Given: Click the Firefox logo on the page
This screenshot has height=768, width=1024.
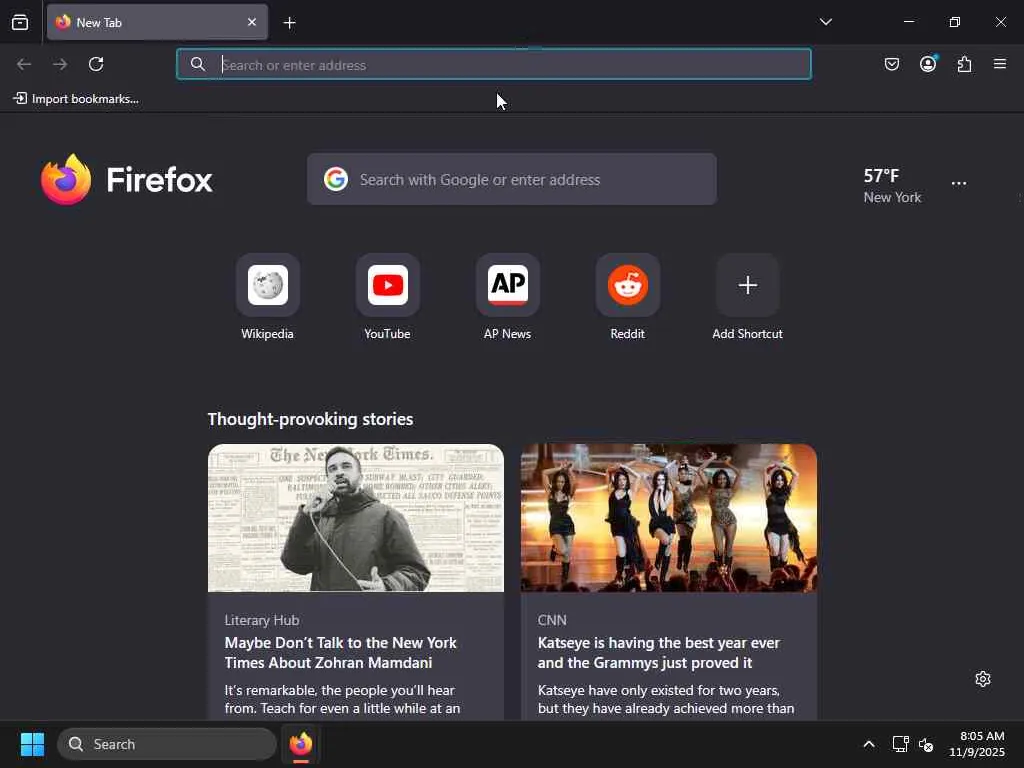Looking at the screenshot, I should click(127, 180).
